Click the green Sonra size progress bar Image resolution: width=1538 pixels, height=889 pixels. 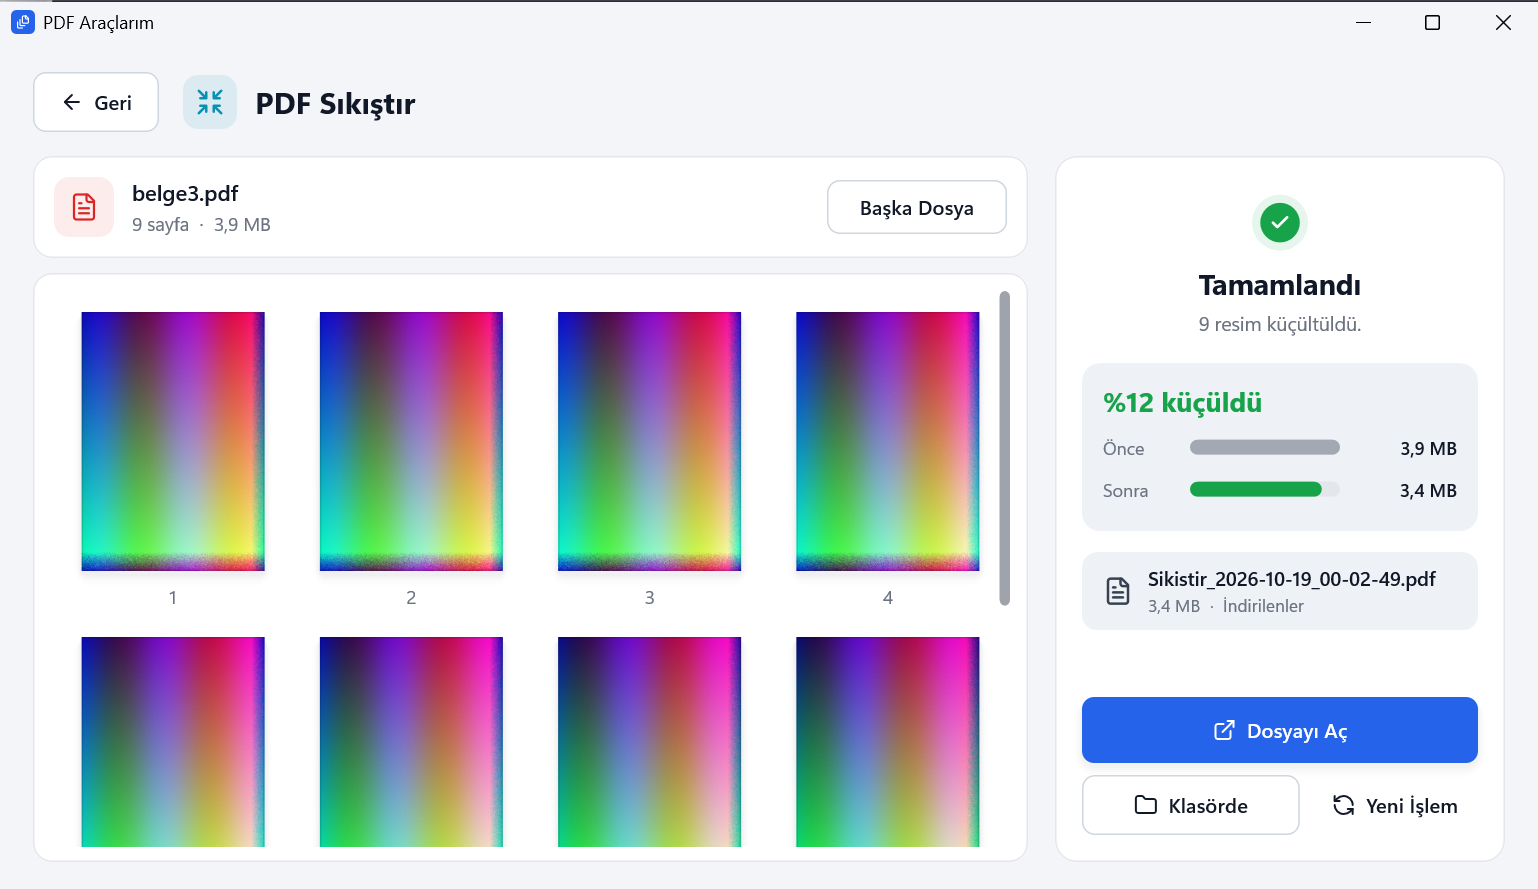(x=1256, y=489)
